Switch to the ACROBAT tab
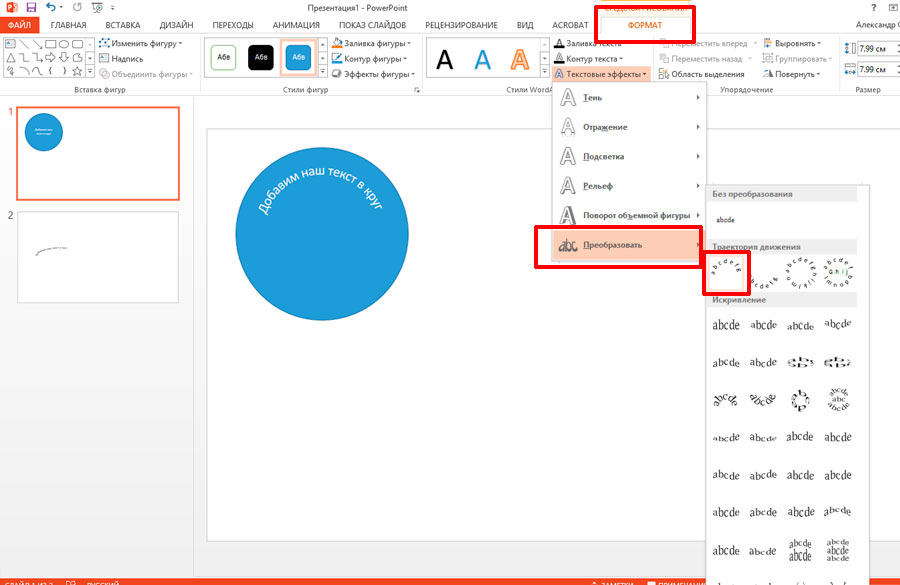 pos(570,25)
